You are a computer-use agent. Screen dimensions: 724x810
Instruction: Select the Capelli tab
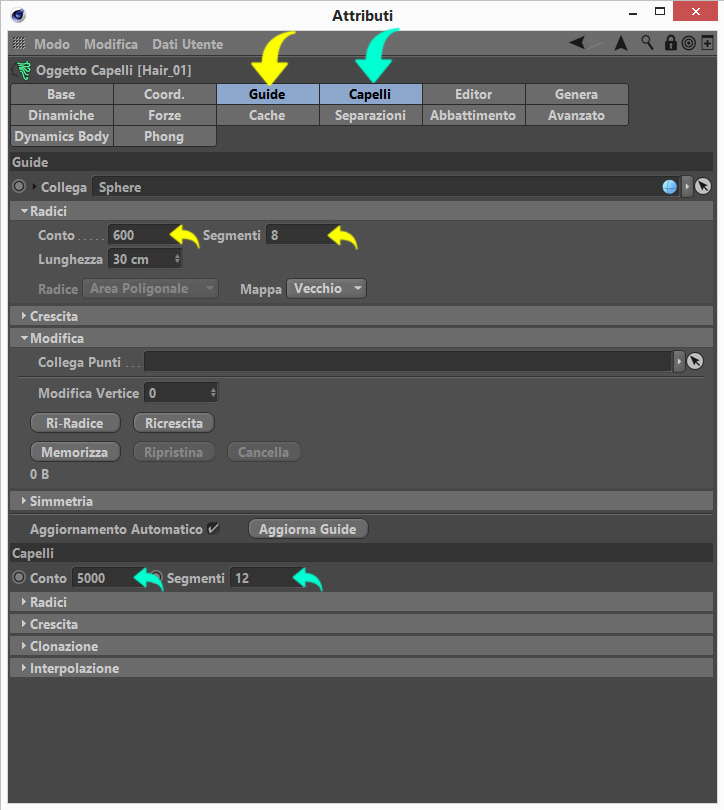tap(370, 94)
